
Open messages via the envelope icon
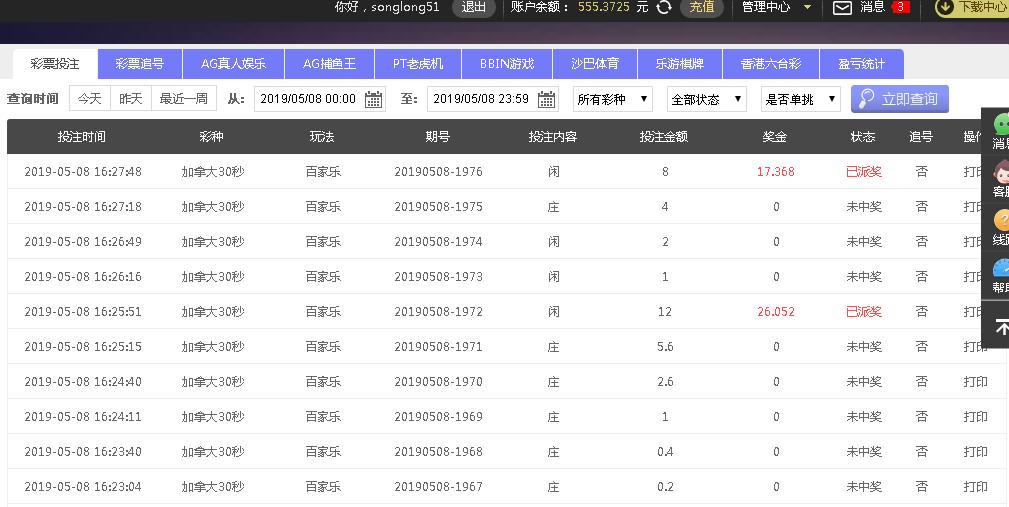pos(842,8)
